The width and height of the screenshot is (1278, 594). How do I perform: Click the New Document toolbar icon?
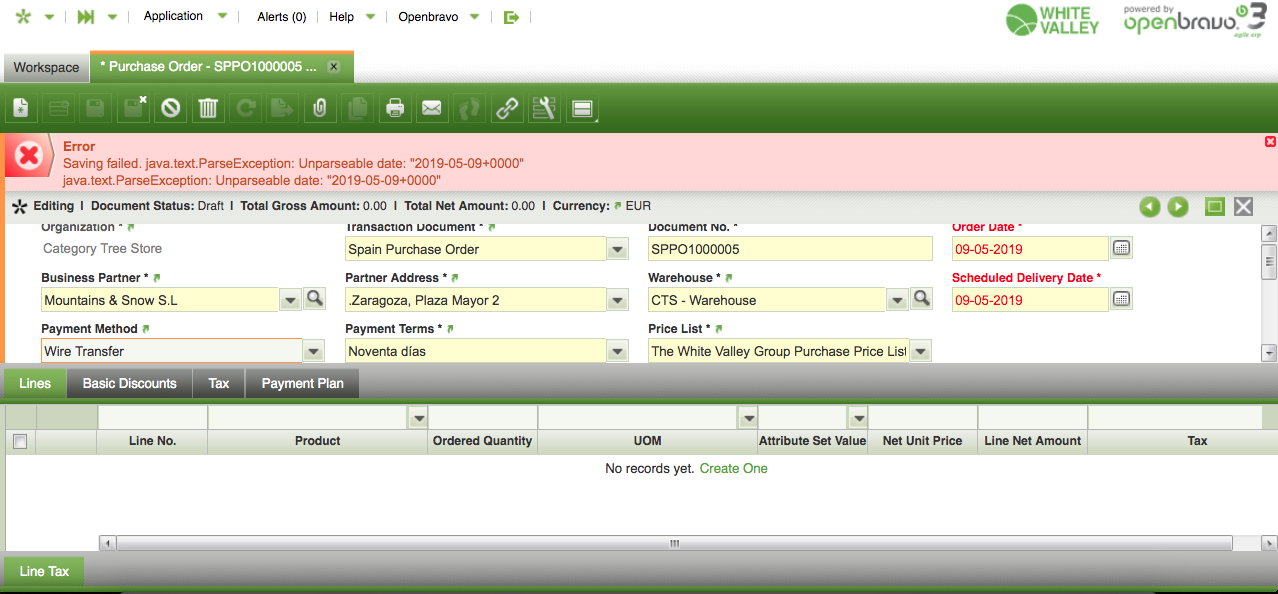point(21,108)
